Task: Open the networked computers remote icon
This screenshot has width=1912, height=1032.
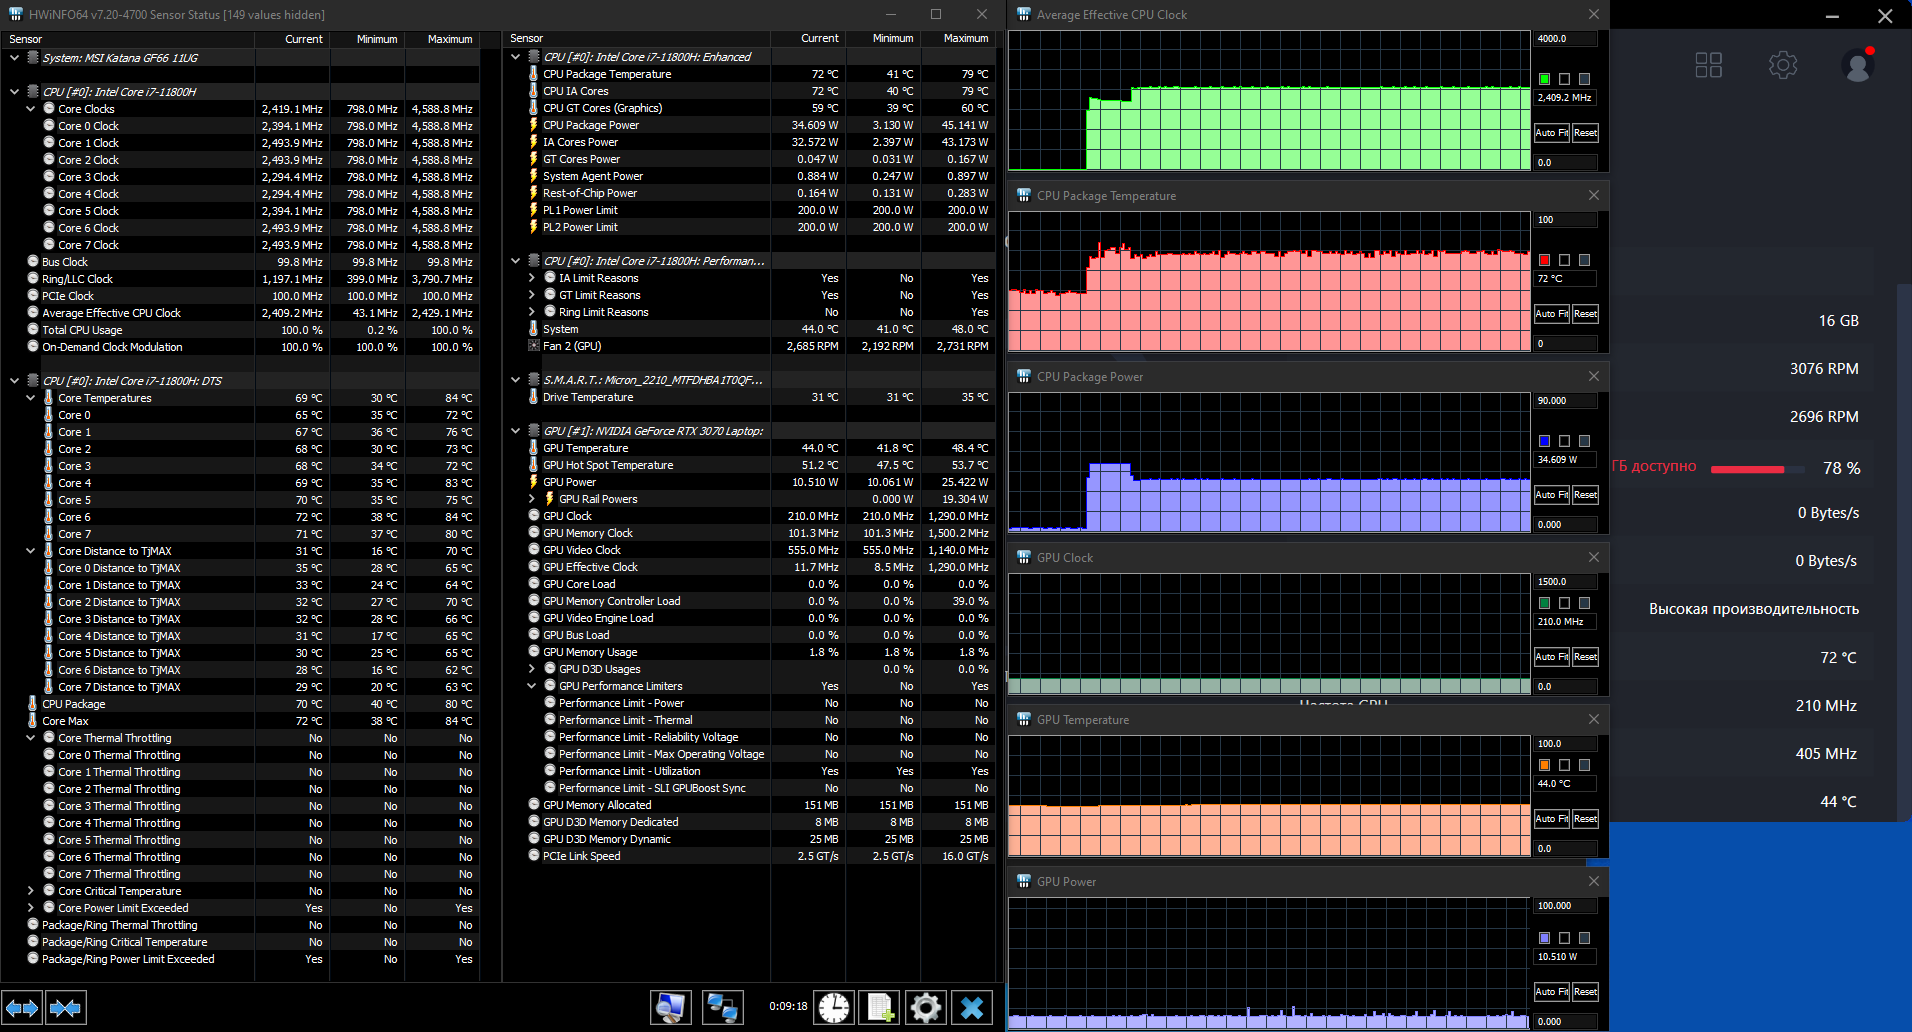Action: pyautogui.click(x=722, y=1007)
